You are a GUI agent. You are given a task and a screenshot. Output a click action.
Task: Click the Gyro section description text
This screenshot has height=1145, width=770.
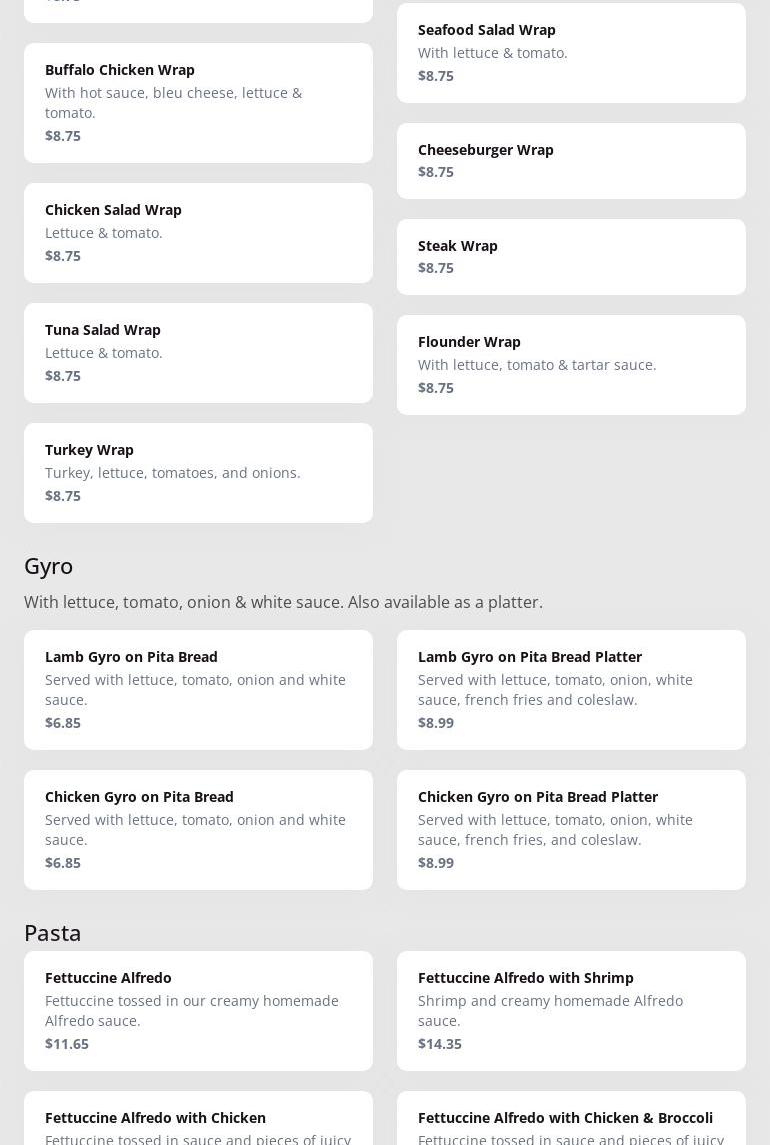(283, 602)
